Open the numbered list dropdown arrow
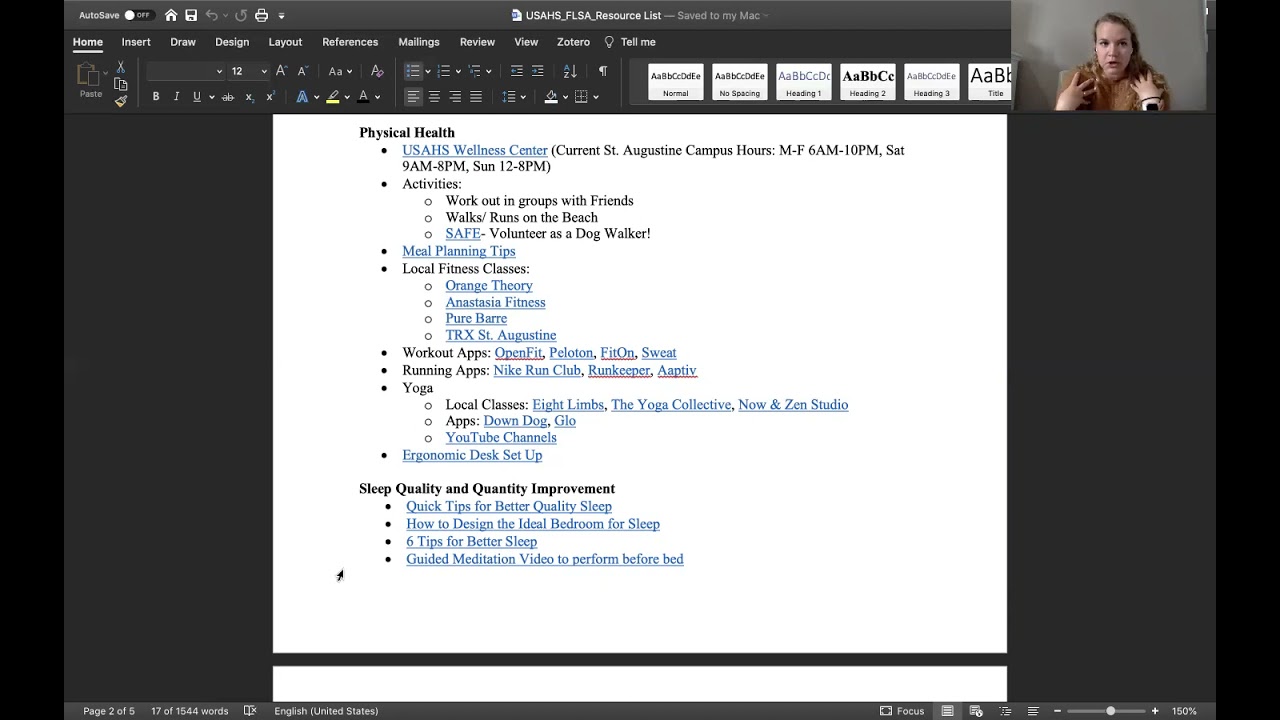The image size is (1280, 720). 458,72
